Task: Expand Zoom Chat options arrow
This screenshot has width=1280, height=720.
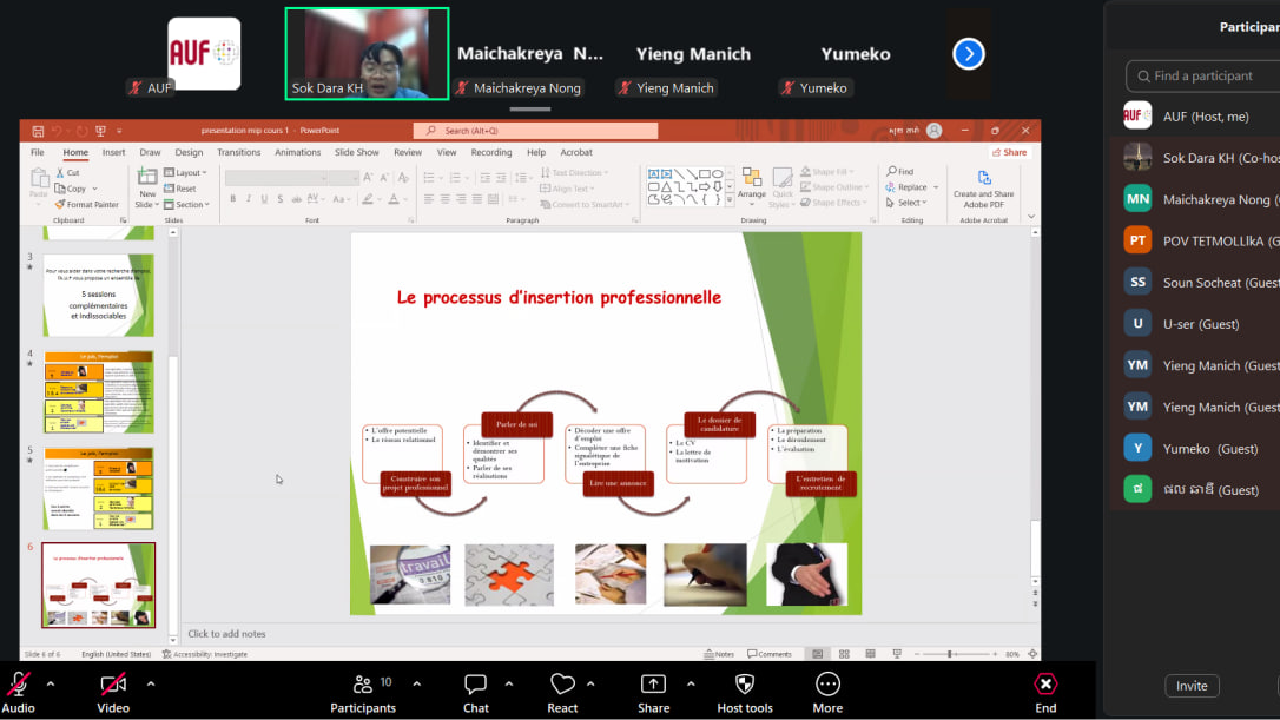Action: click(x=509, y=685)
